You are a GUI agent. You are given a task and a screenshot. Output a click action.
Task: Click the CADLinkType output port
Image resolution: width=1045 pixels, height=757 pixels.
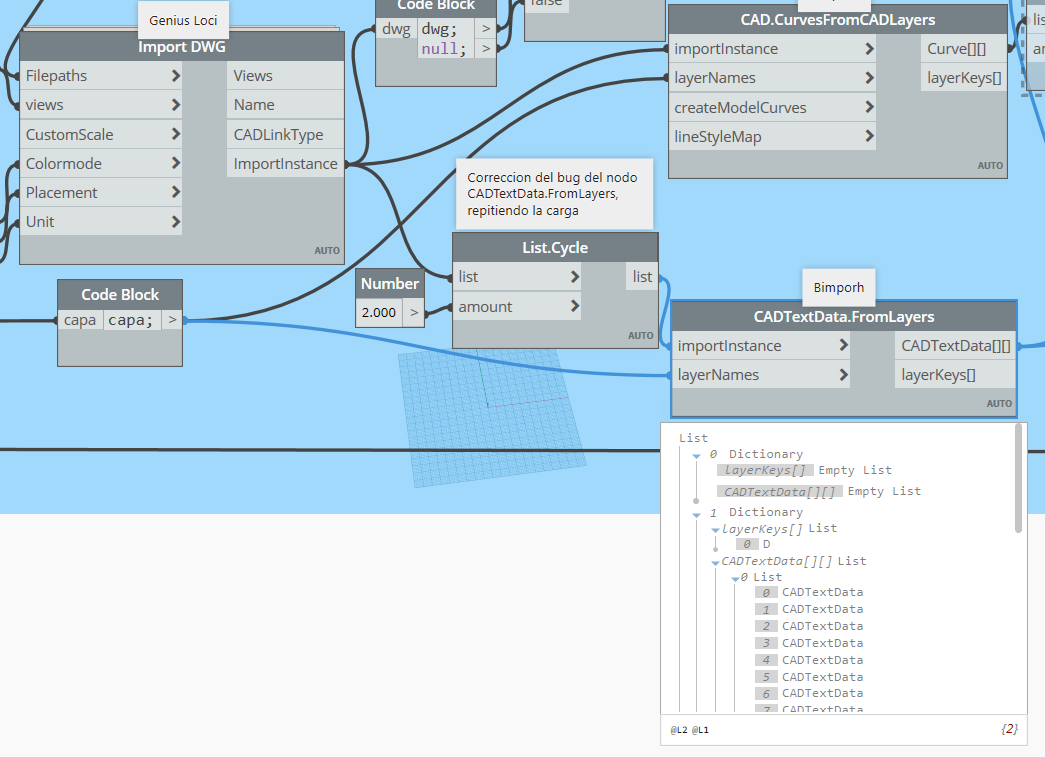coord(285,134)
